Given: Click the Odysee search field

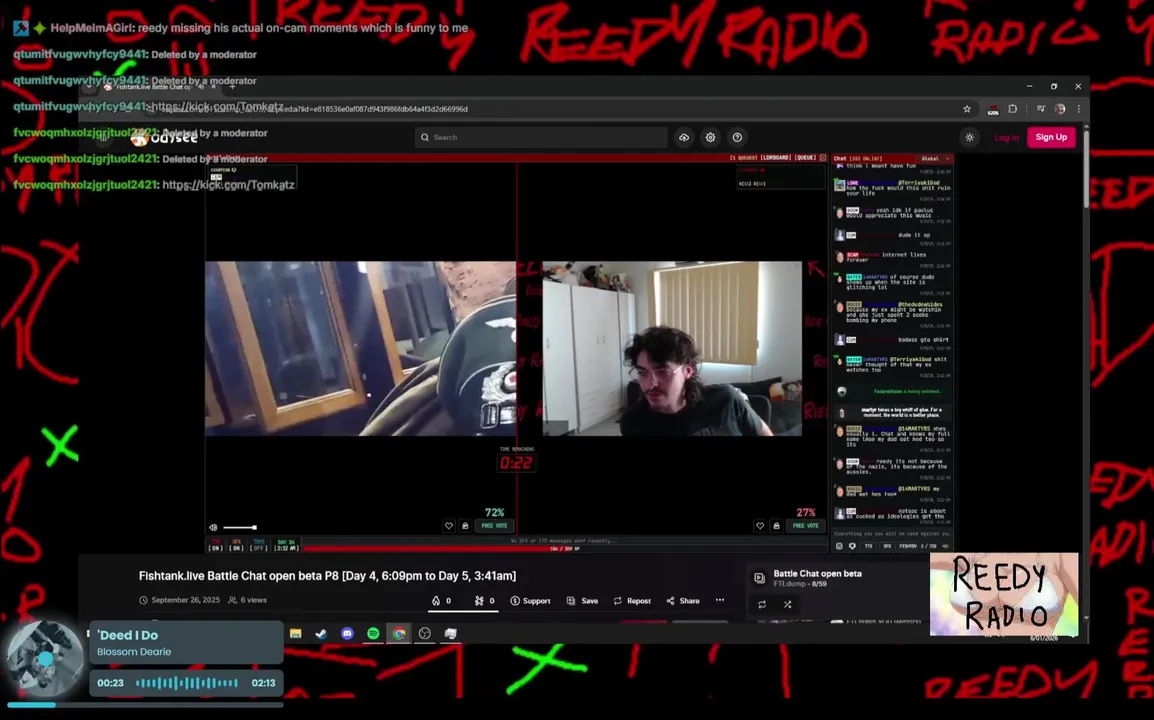Looking at the screenshot, I should [x=541, y=137].
